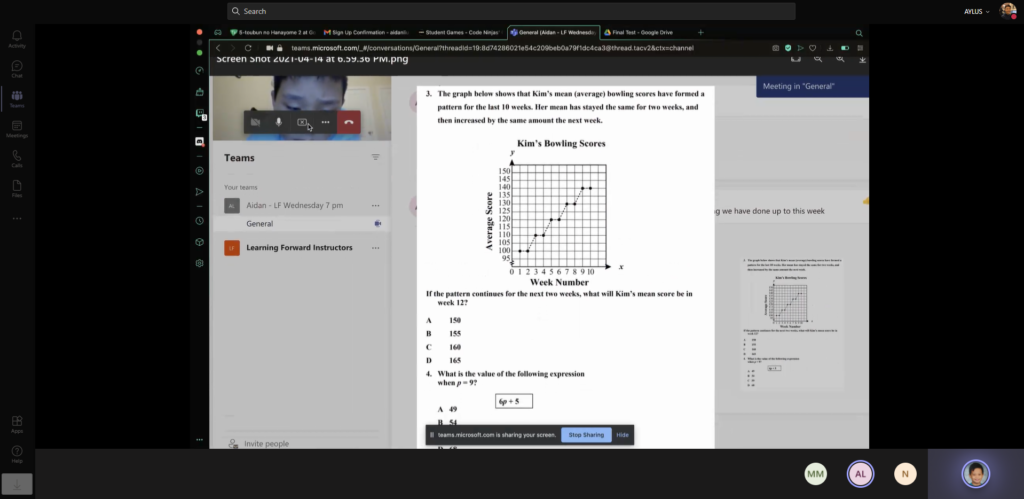Open browser downloads arrow icon in toolbar
This screenshot has height=499, width=1024.
point(830,48)
